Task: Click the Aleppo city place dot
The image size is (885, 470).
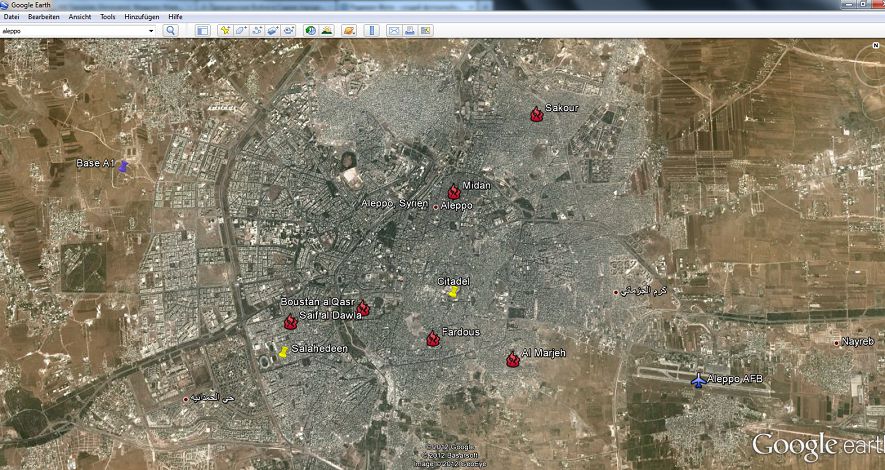Action: (x=435, y=207)
